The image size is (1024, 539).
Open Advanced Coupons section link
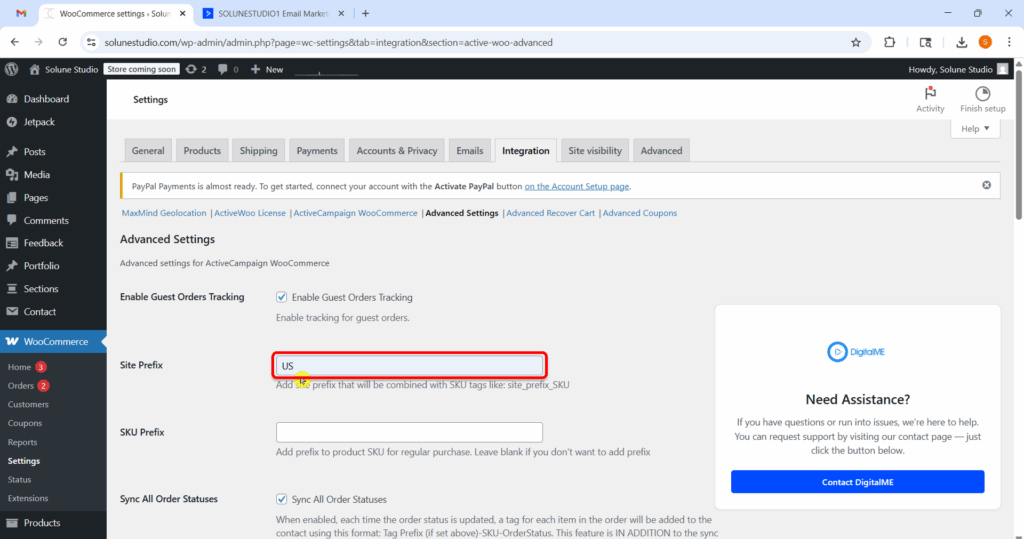click(x=639, y=213)
